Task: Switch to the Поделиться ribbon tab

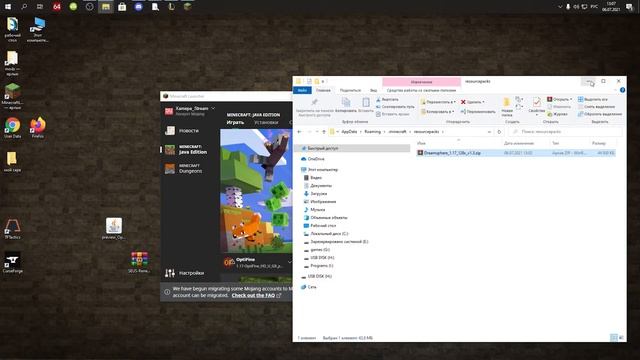Action: tap(350, 90)
